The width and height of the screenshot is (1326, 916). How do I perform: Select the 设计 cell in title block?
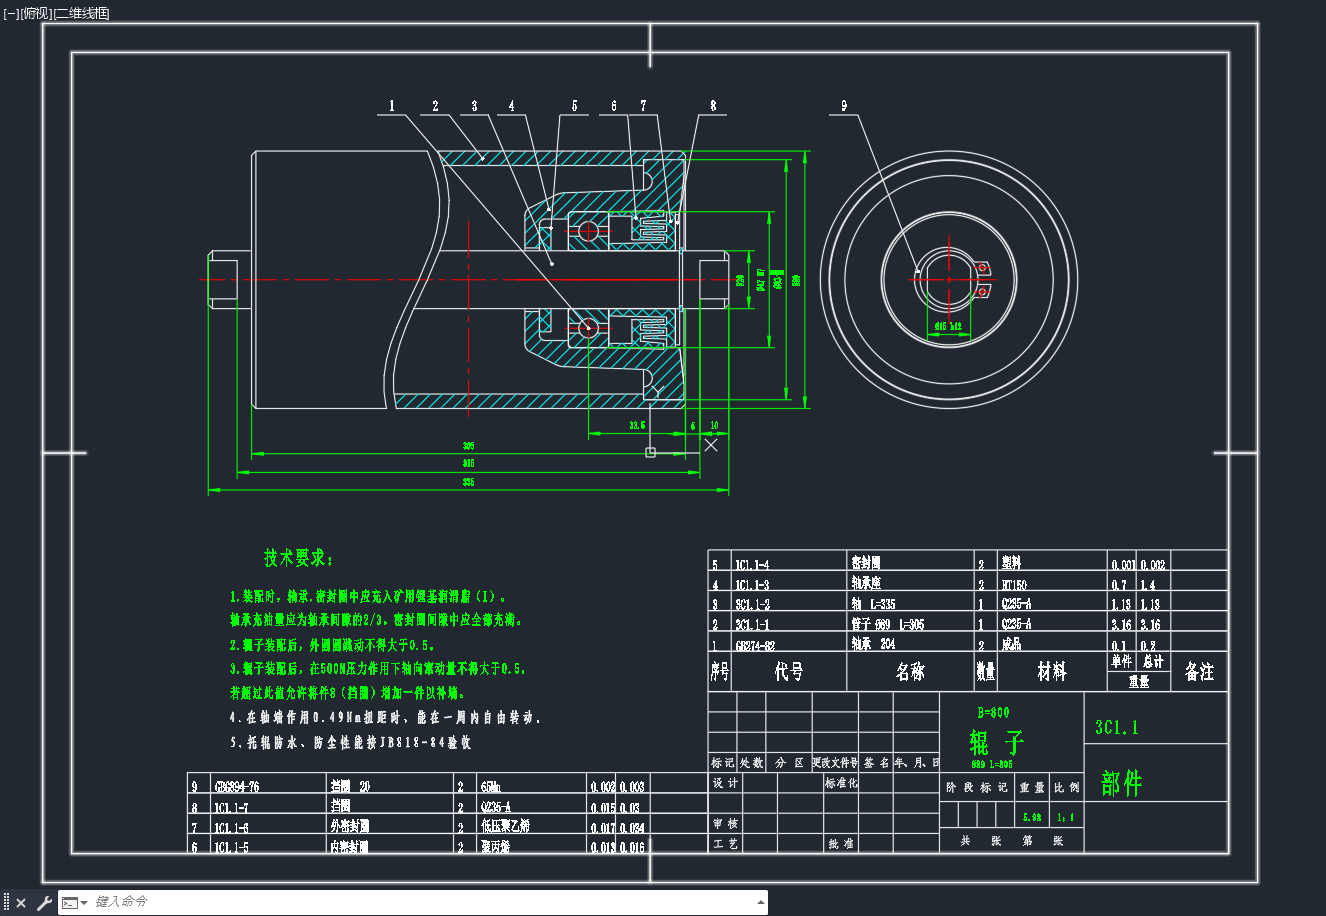coord(725,783)
